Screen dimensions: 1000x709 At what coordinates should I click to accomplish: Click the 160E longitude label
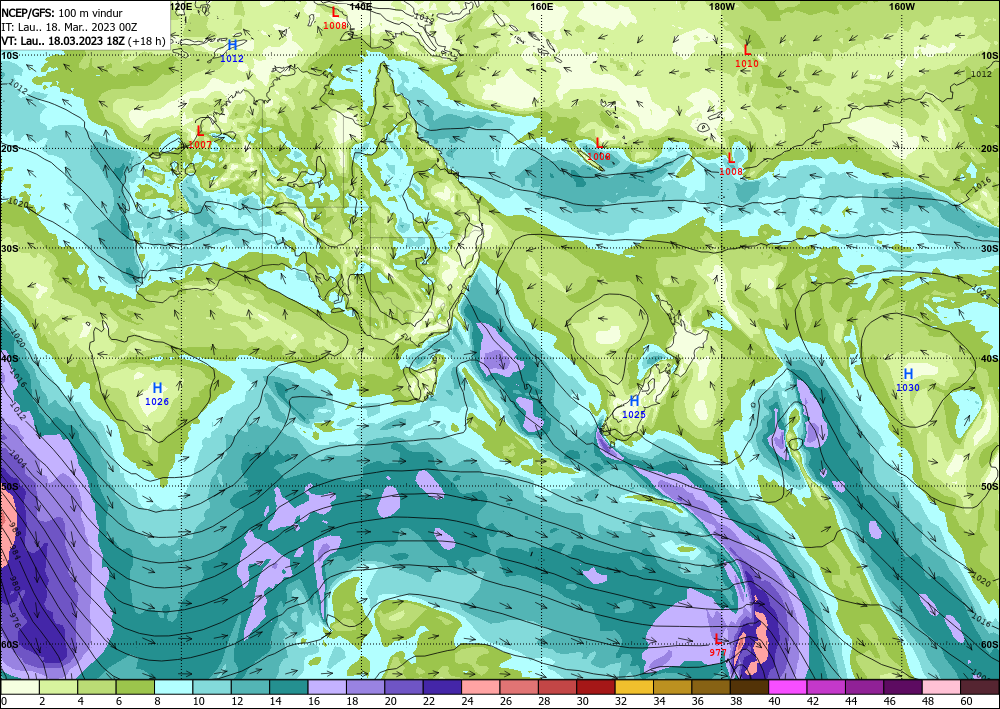tap(541, 6)
